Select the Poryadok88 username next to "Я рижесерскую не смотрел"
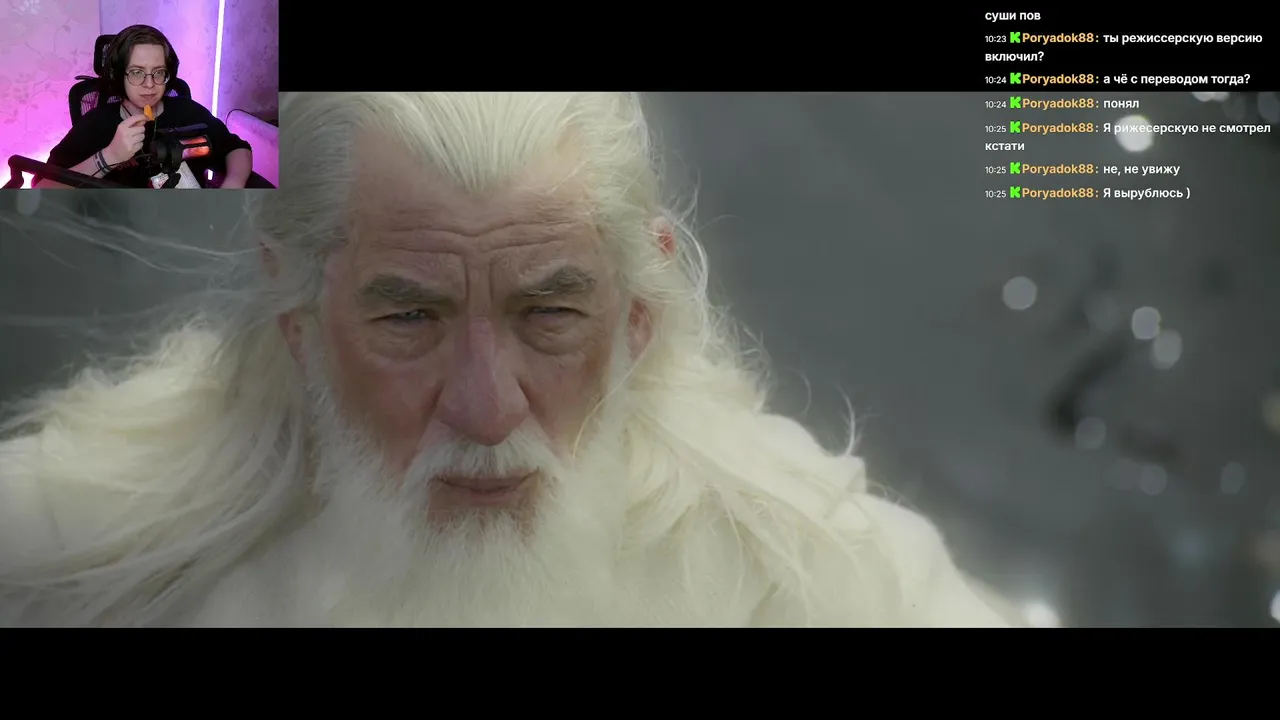1280x720 pixels. click(x=1059, y=128)
